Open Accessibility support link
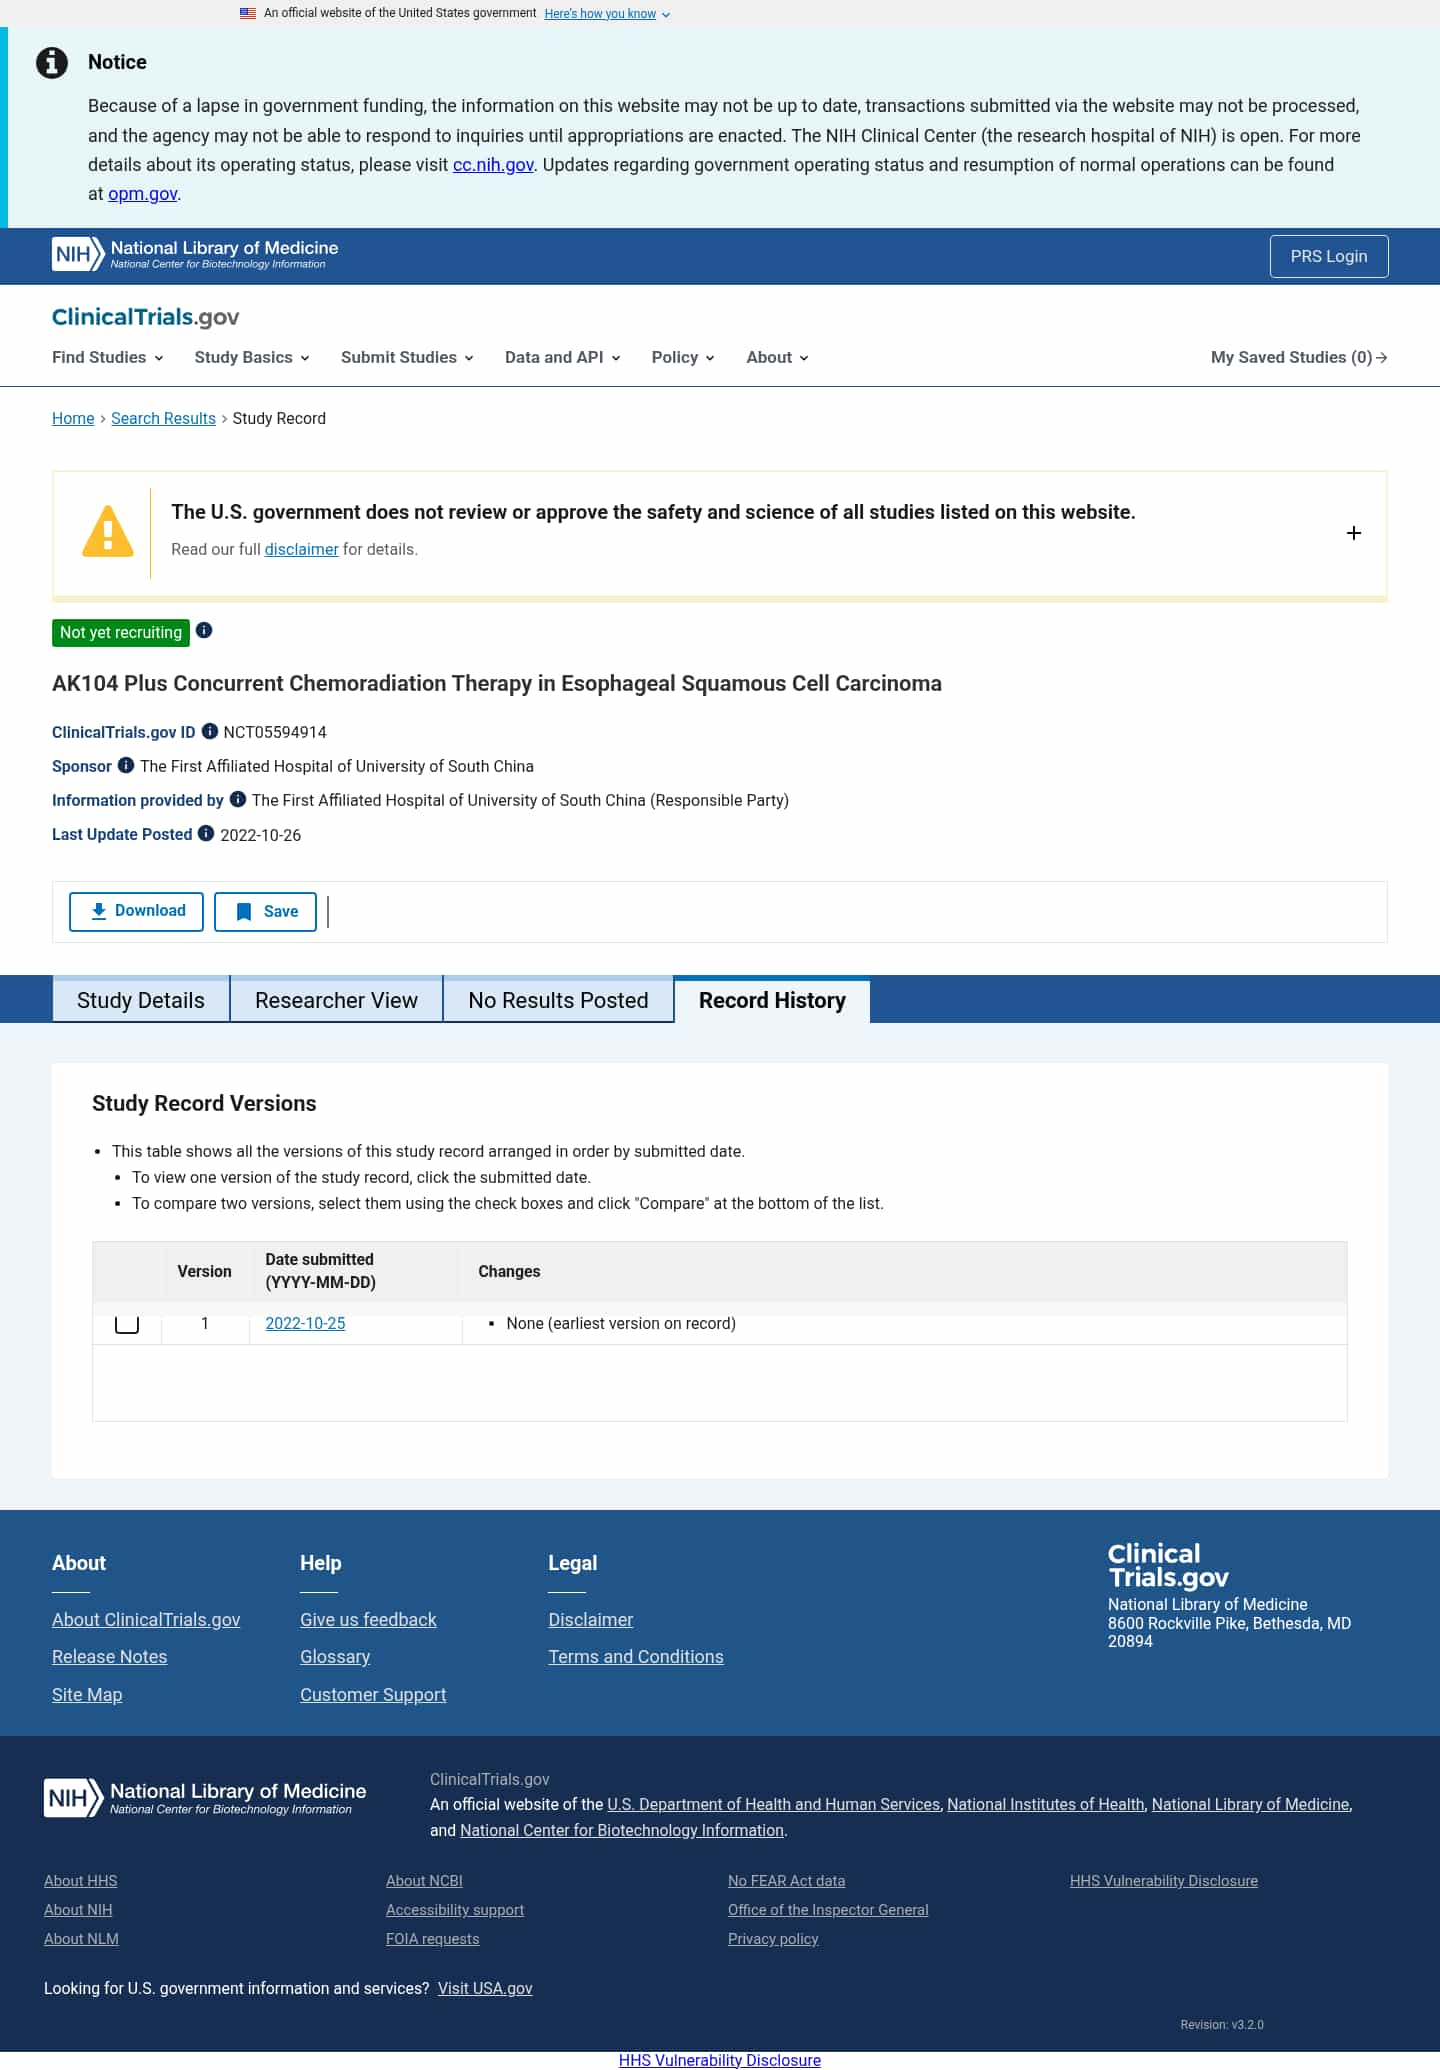This screenshot has width=1440, height=2070. (x=455, y=1909)
